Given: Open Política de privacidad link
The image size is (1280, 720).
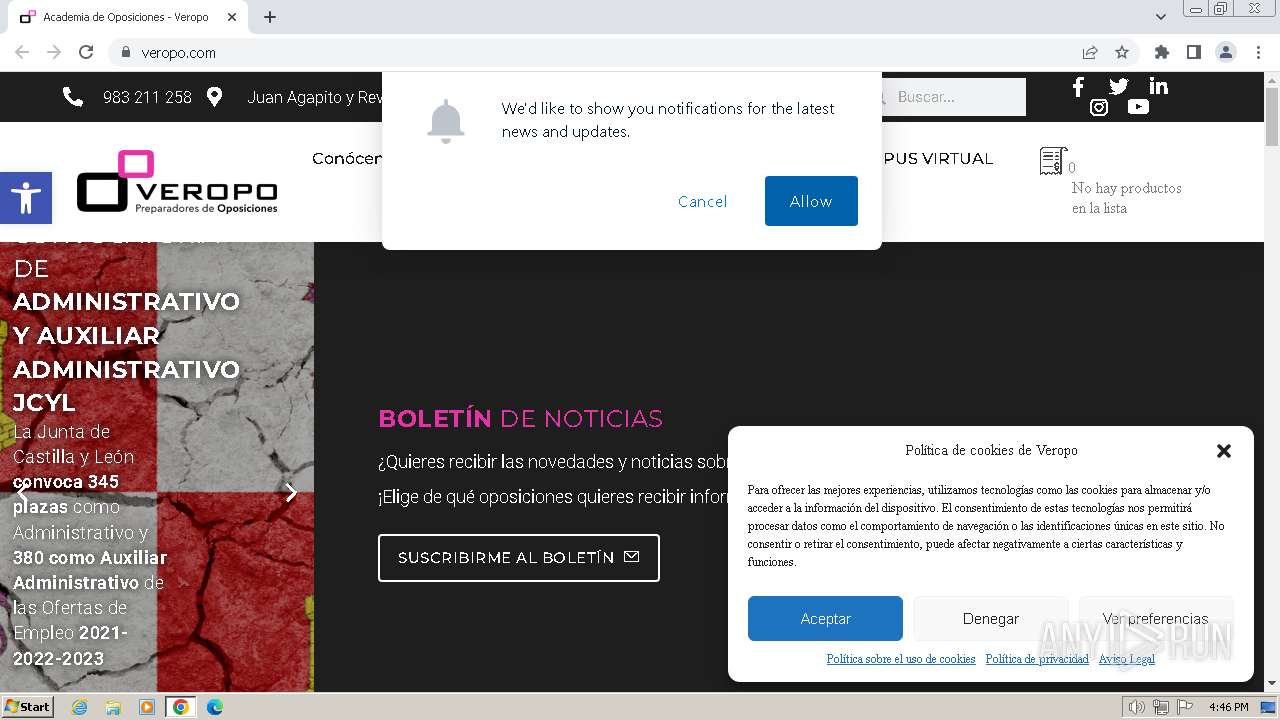Looking at the screenshot, I should pyautogui.click(x=1037, y=659).
